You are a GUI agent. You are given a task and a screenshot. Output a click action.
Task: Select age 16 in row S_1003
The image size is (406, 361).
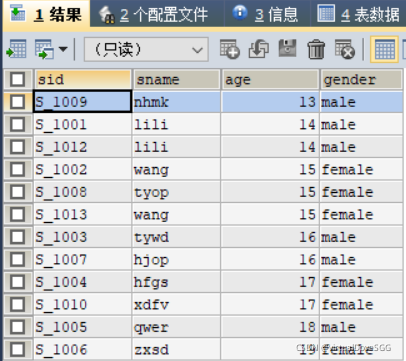(x=270, y=237)
